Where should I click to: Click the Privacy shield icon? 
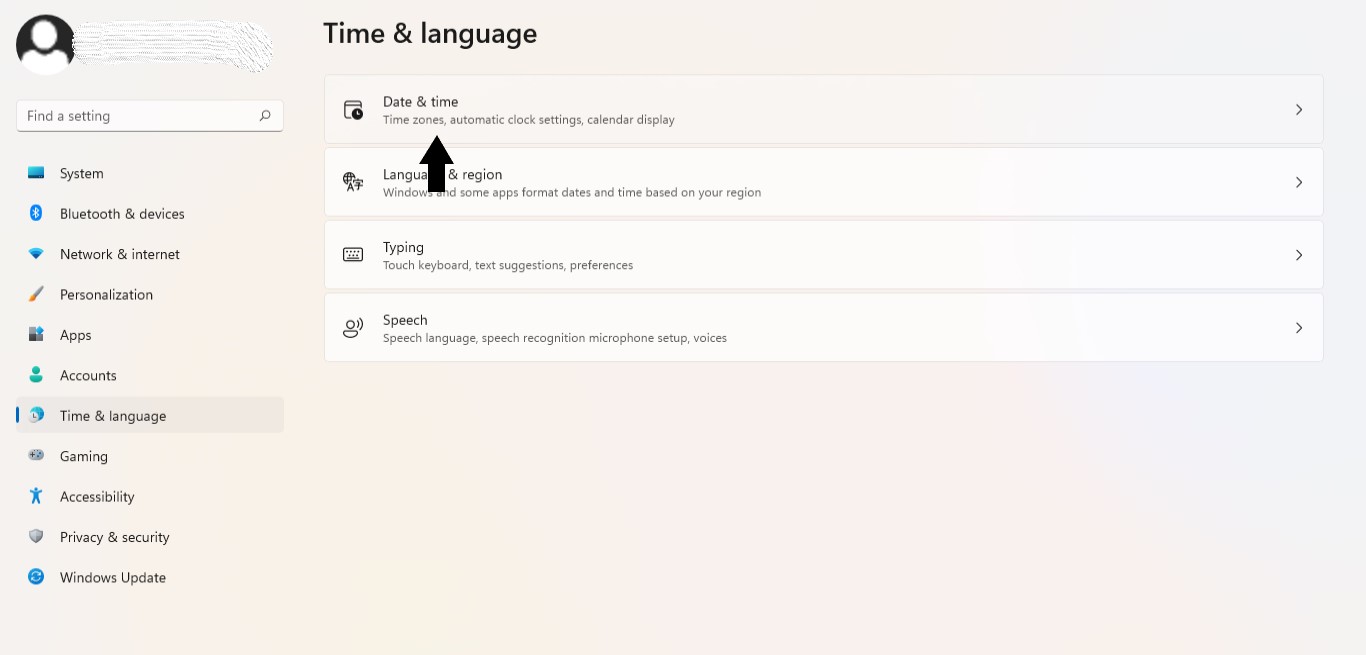coord(36,536)
